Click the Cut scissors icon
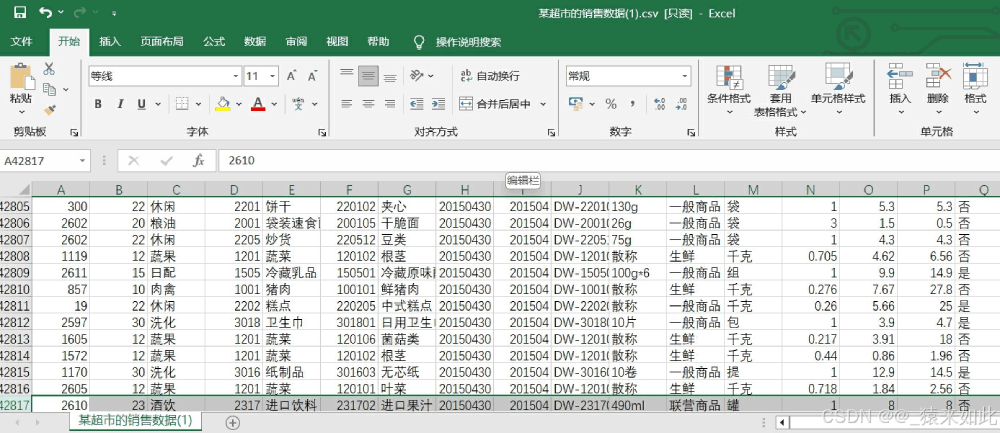This screenshot has height=433, width=1000. (x=48, y=68)
